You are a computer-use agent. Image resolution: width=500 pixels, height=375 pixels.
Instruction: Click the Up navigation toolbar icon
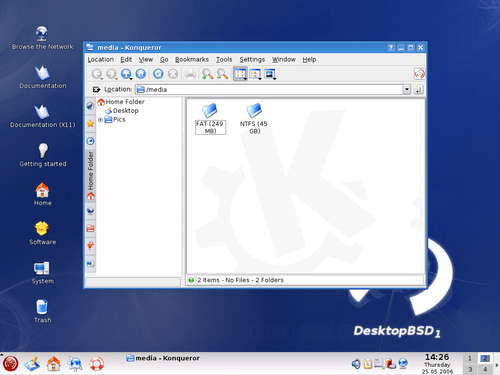(x=126, y=74)
